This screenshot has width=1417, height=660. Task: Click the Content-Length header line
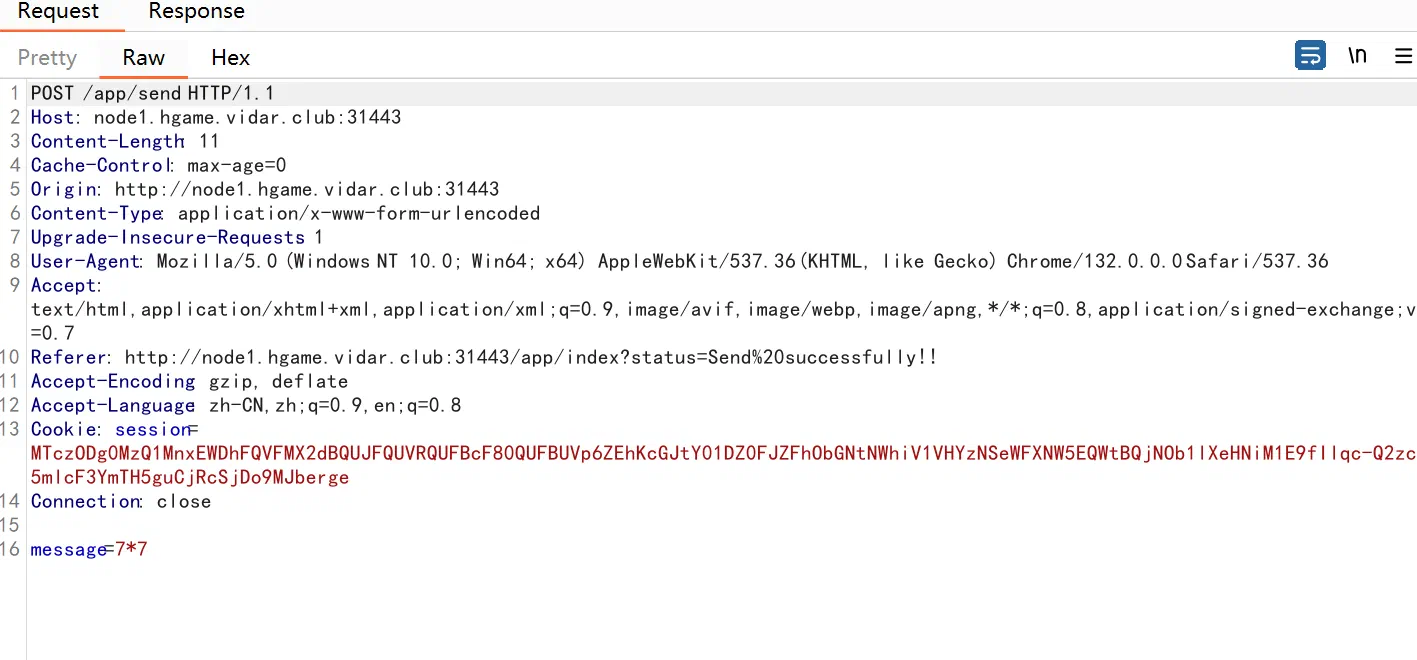point(125,141)
